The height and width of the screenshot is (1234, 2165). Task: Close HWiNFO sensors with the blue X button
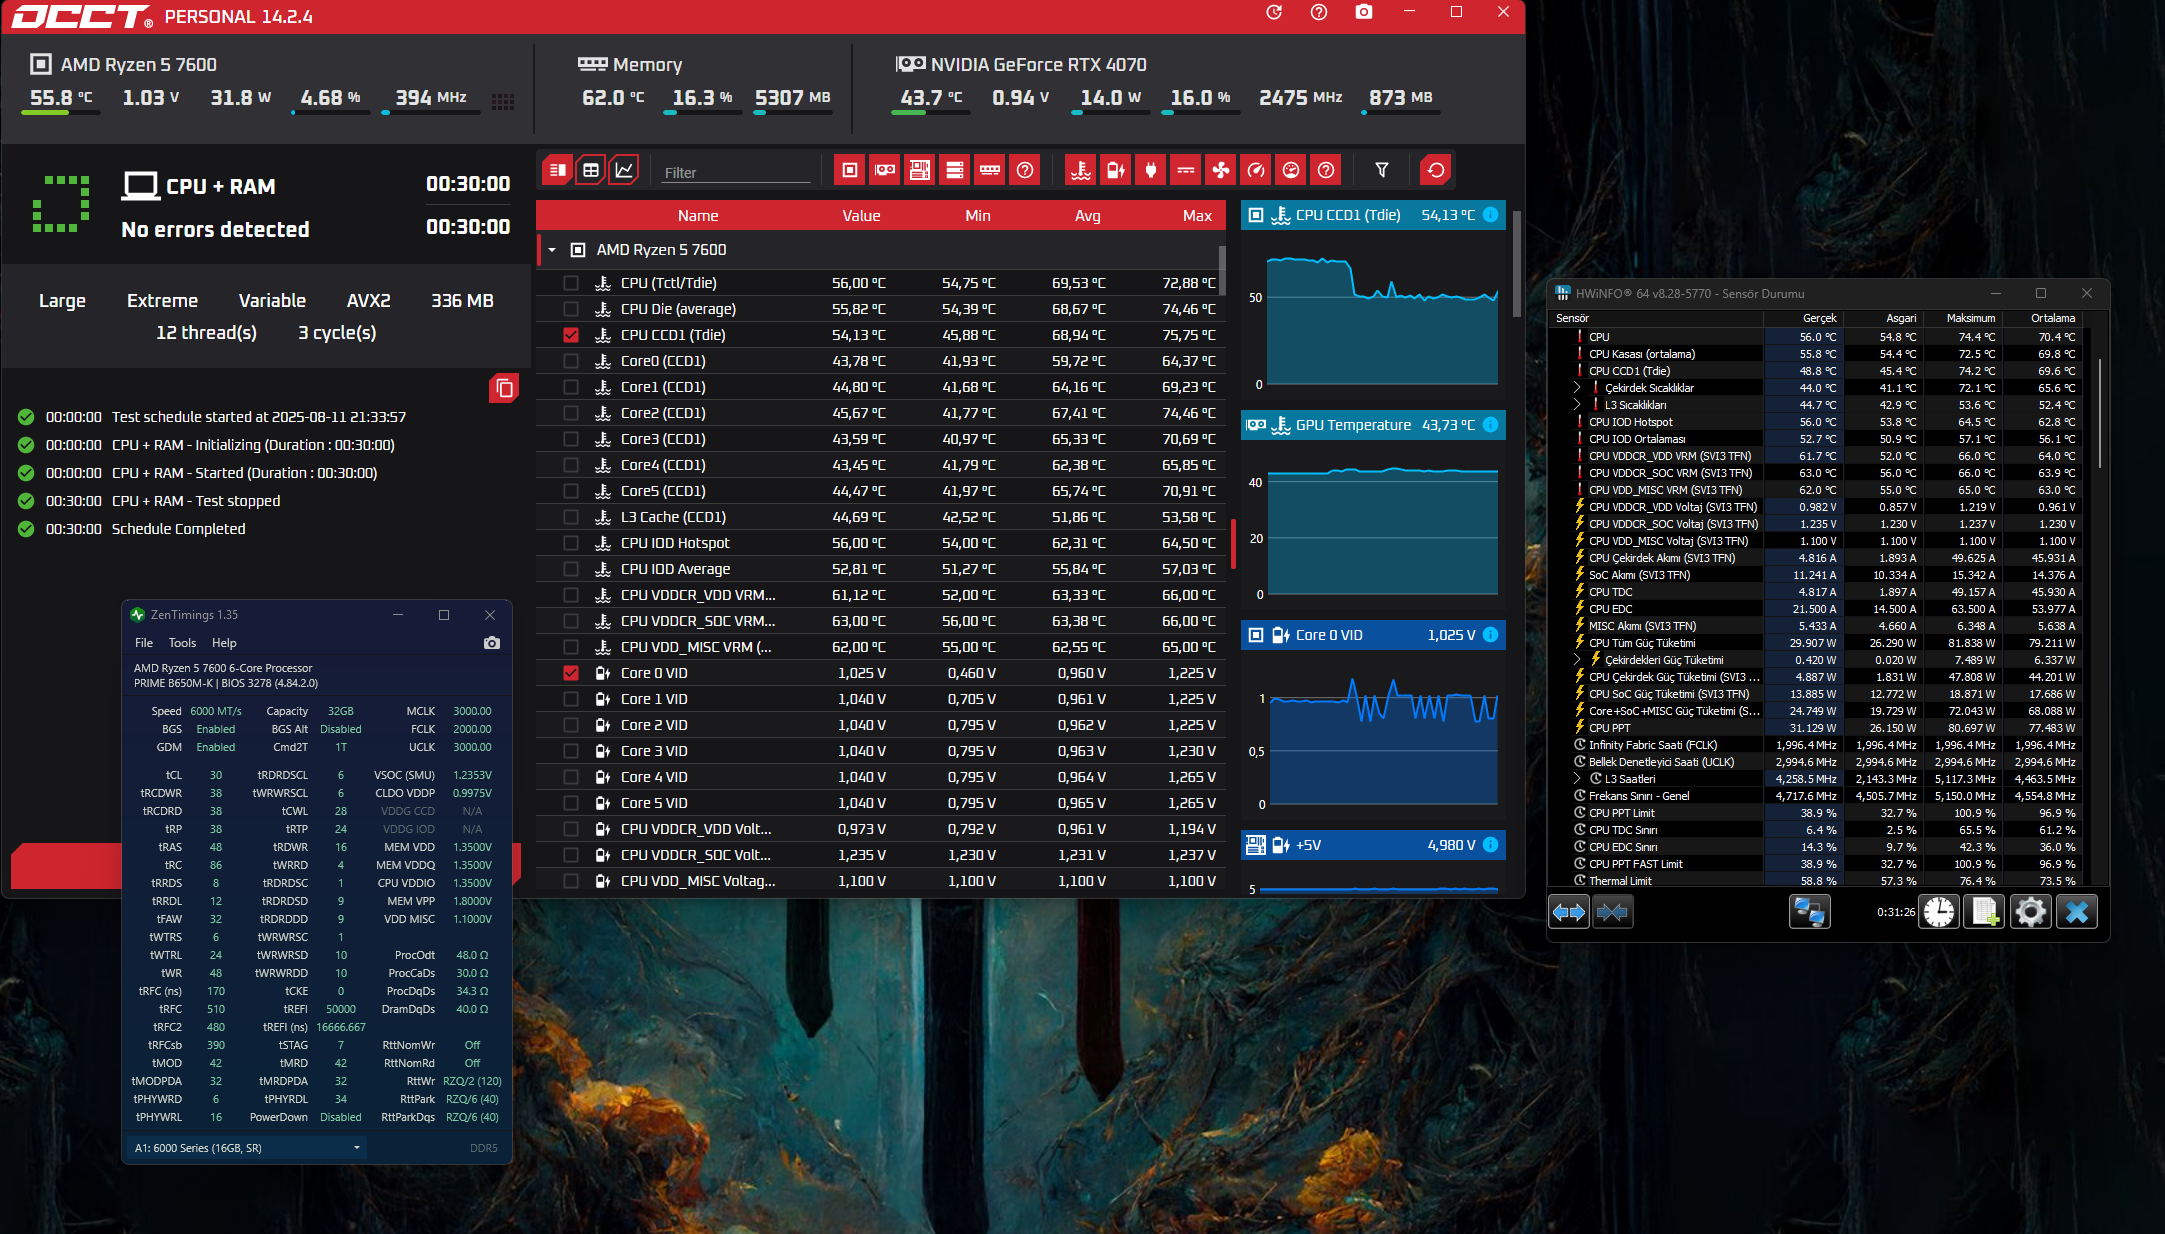(2077, 912)
